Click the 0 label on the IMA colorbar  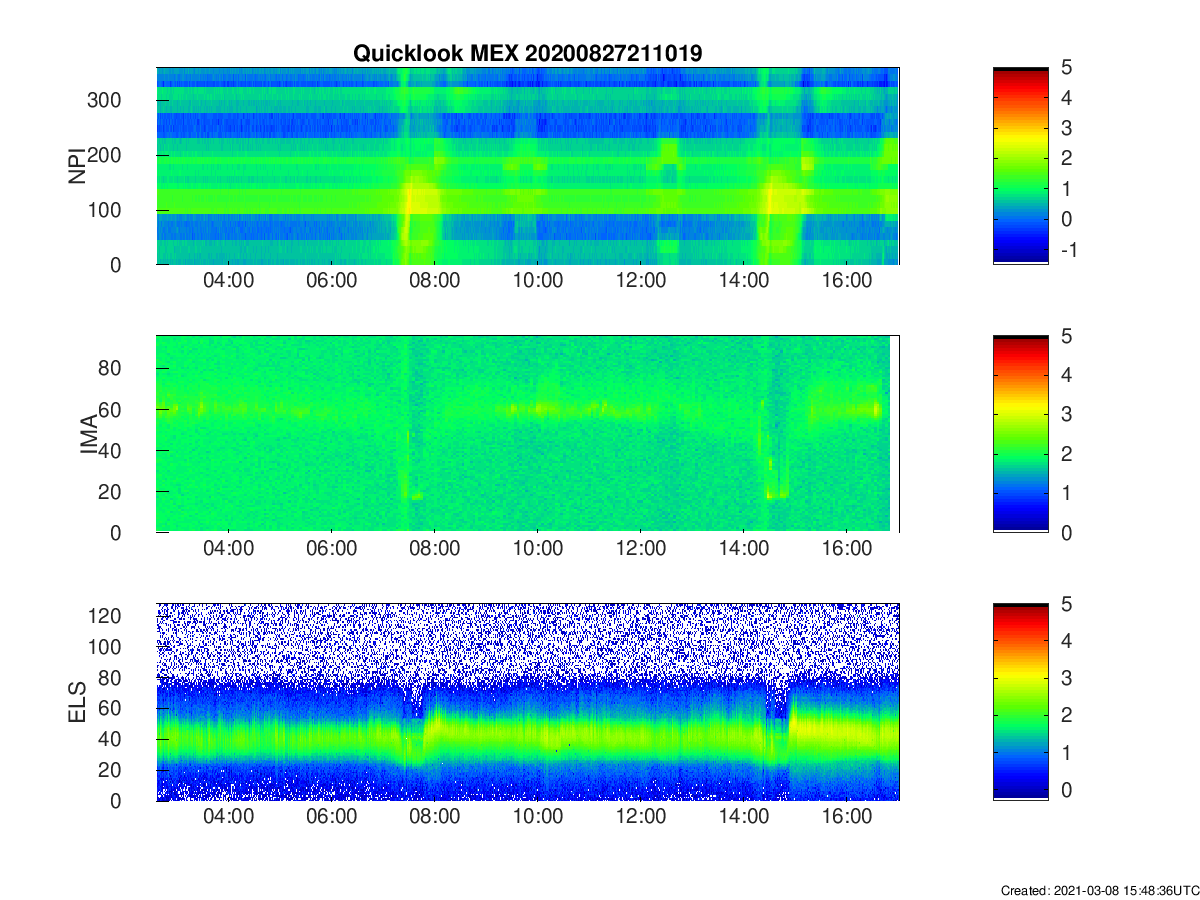pyautogui.click(x=1067, y=532)
